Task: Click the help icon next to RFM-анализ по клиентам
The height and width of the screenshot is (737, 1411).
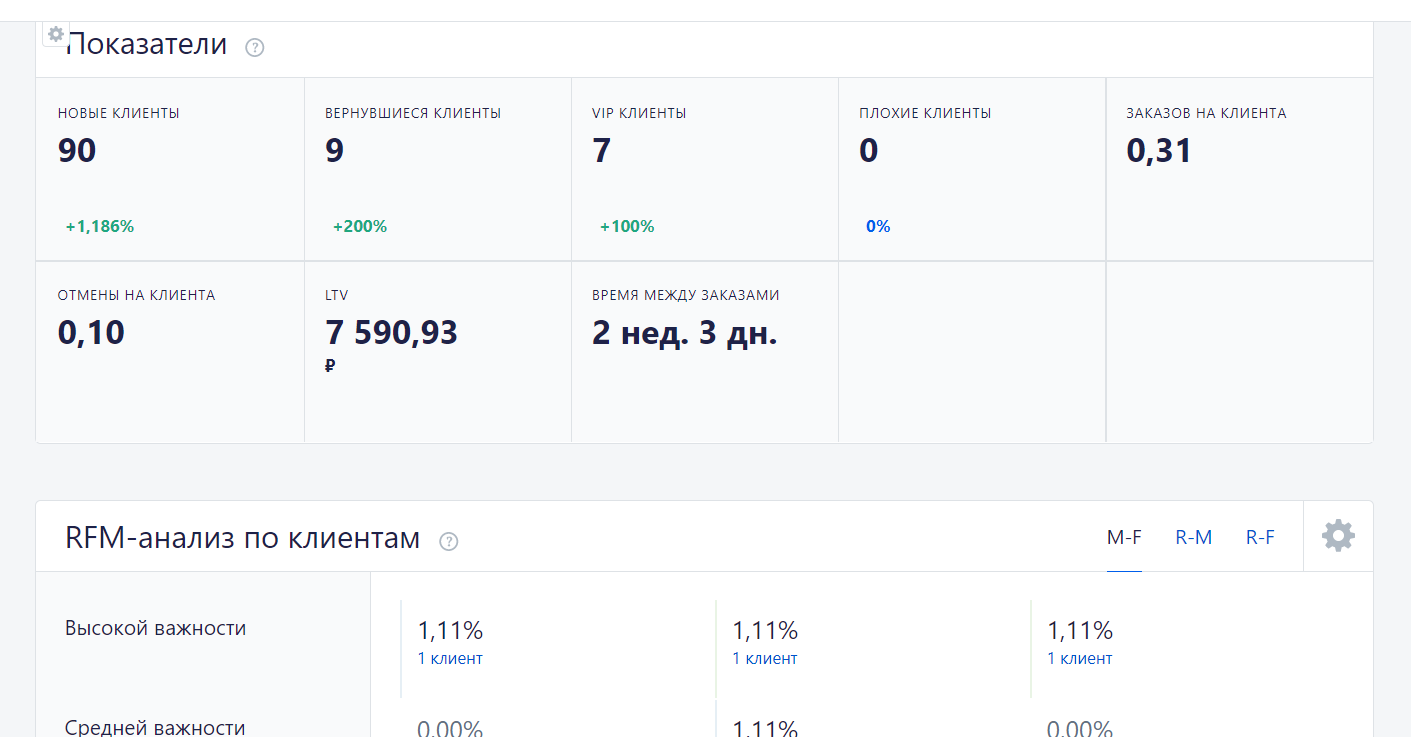Action: pos(449,541)
